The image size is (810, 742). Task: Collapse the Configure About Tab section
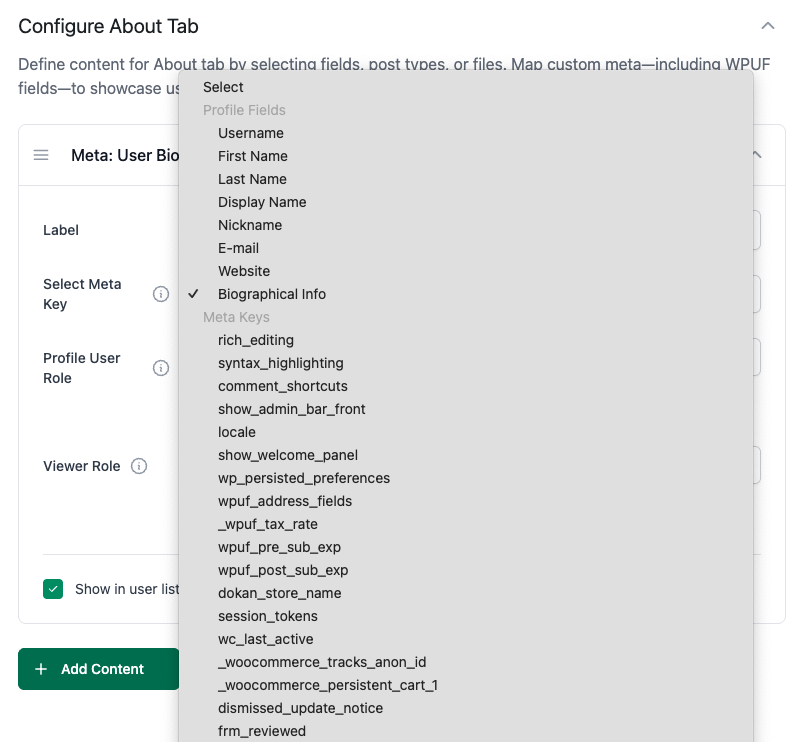click(768, 26)
